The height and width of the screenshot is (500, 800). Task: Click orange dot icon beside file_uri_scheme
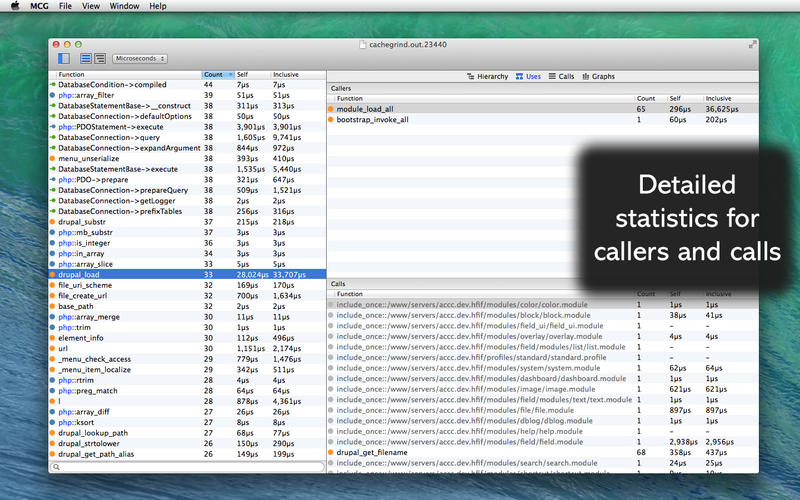52,285
